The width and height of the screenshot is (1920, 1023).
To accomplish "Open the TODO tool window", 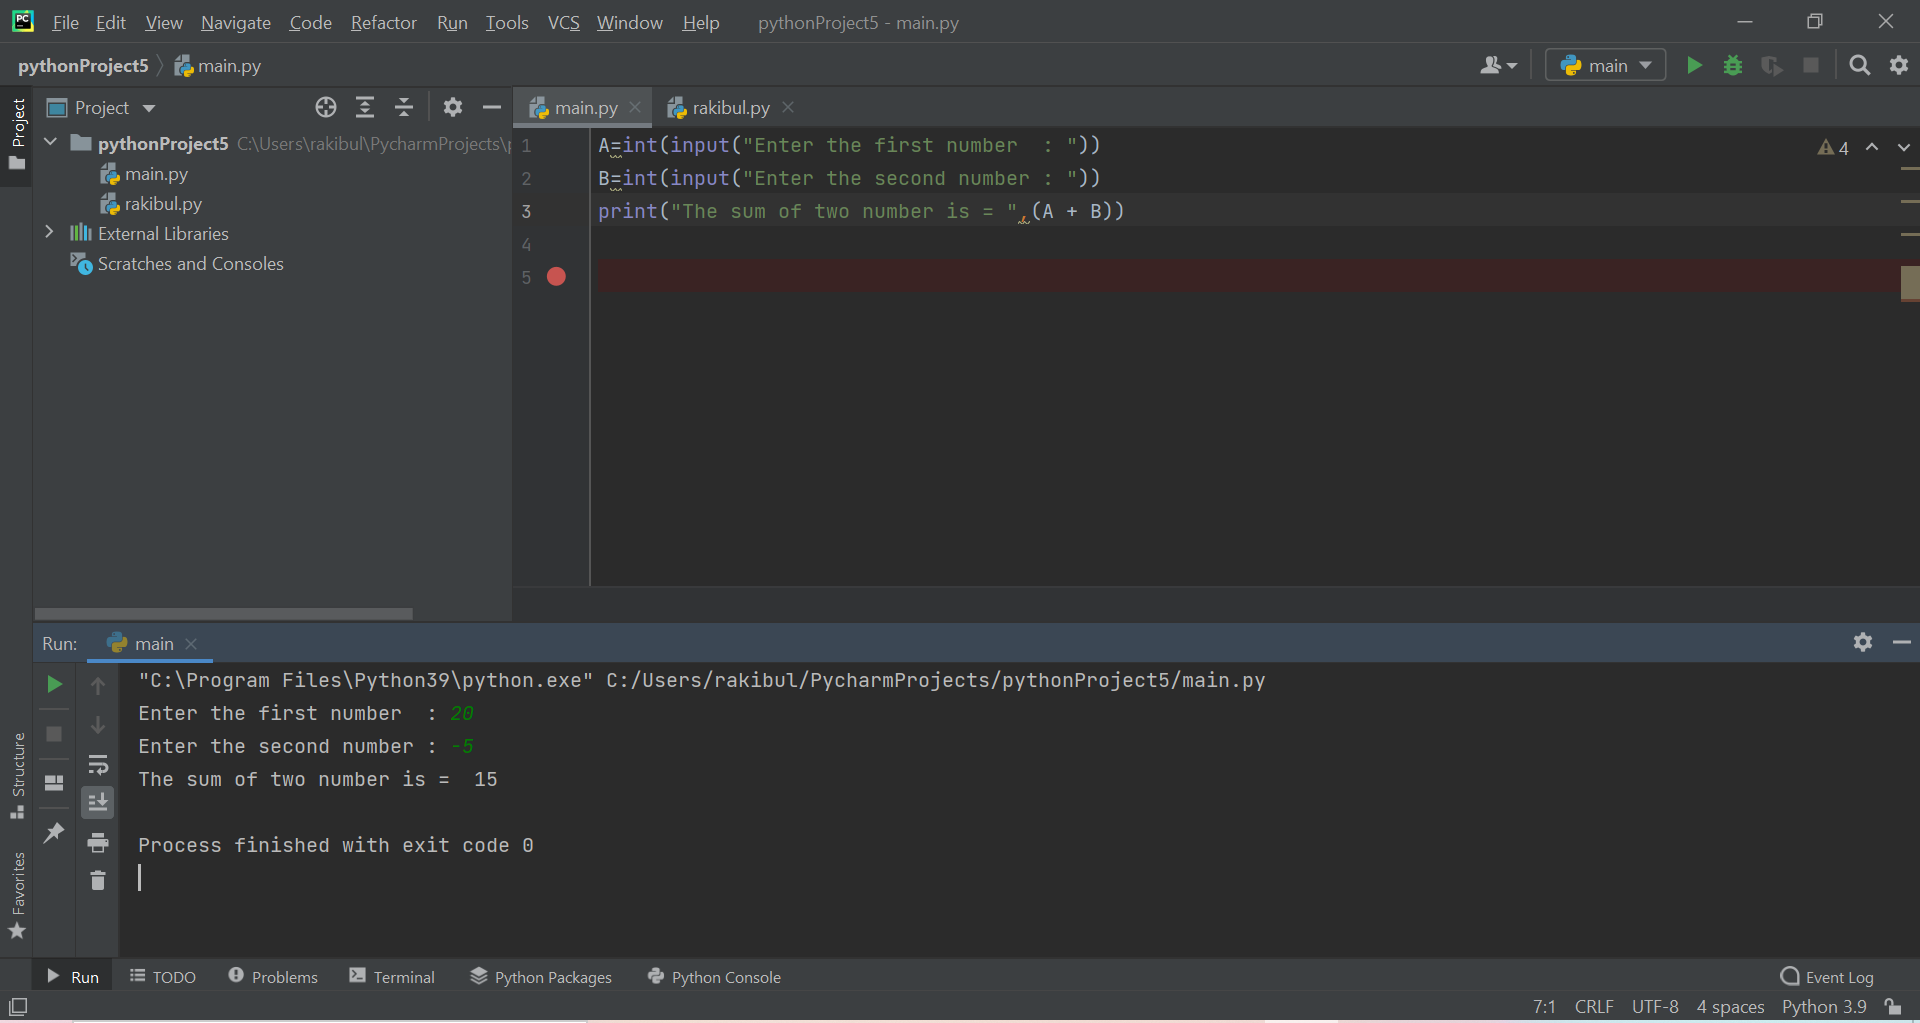I will click(163, 977).
